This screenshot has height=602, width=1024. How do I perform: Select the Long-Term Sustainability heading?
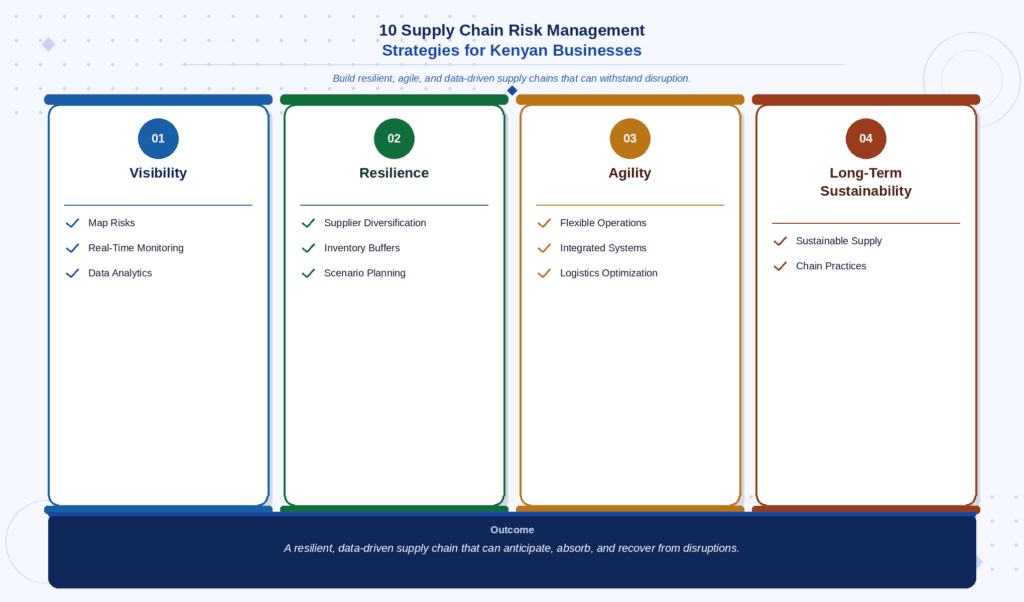point(865,182)
